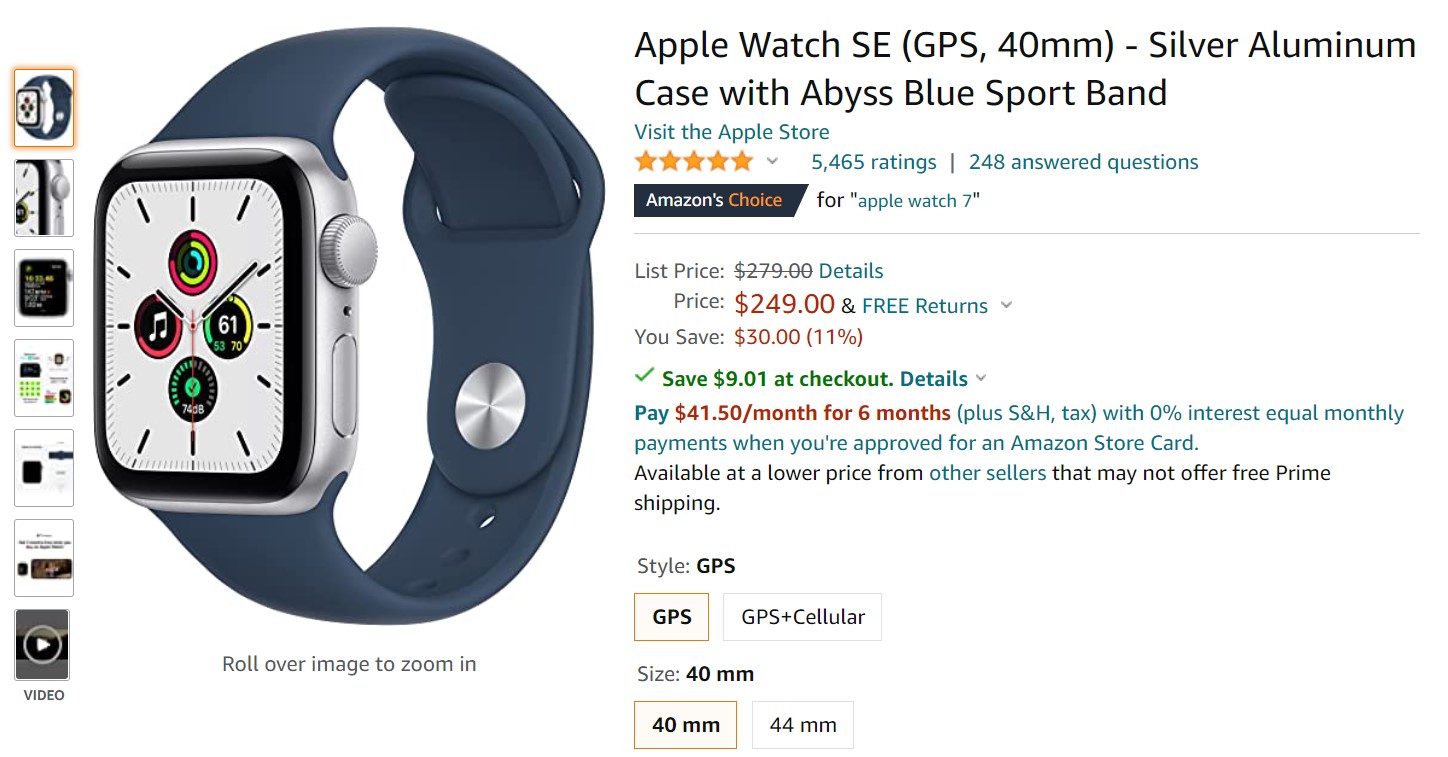The image size is (1448, 757).
Task: Select the 44 mm size option
Action: tap(802, 725)
